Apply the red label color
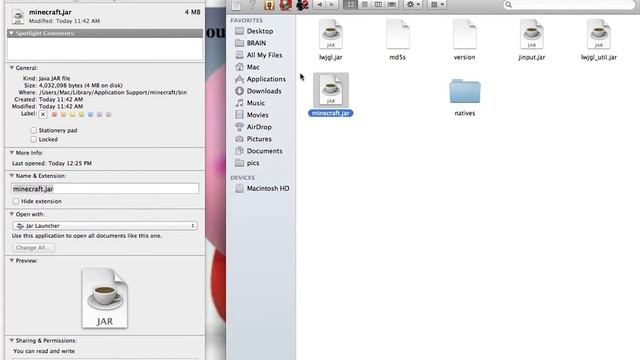 point(54,115)
